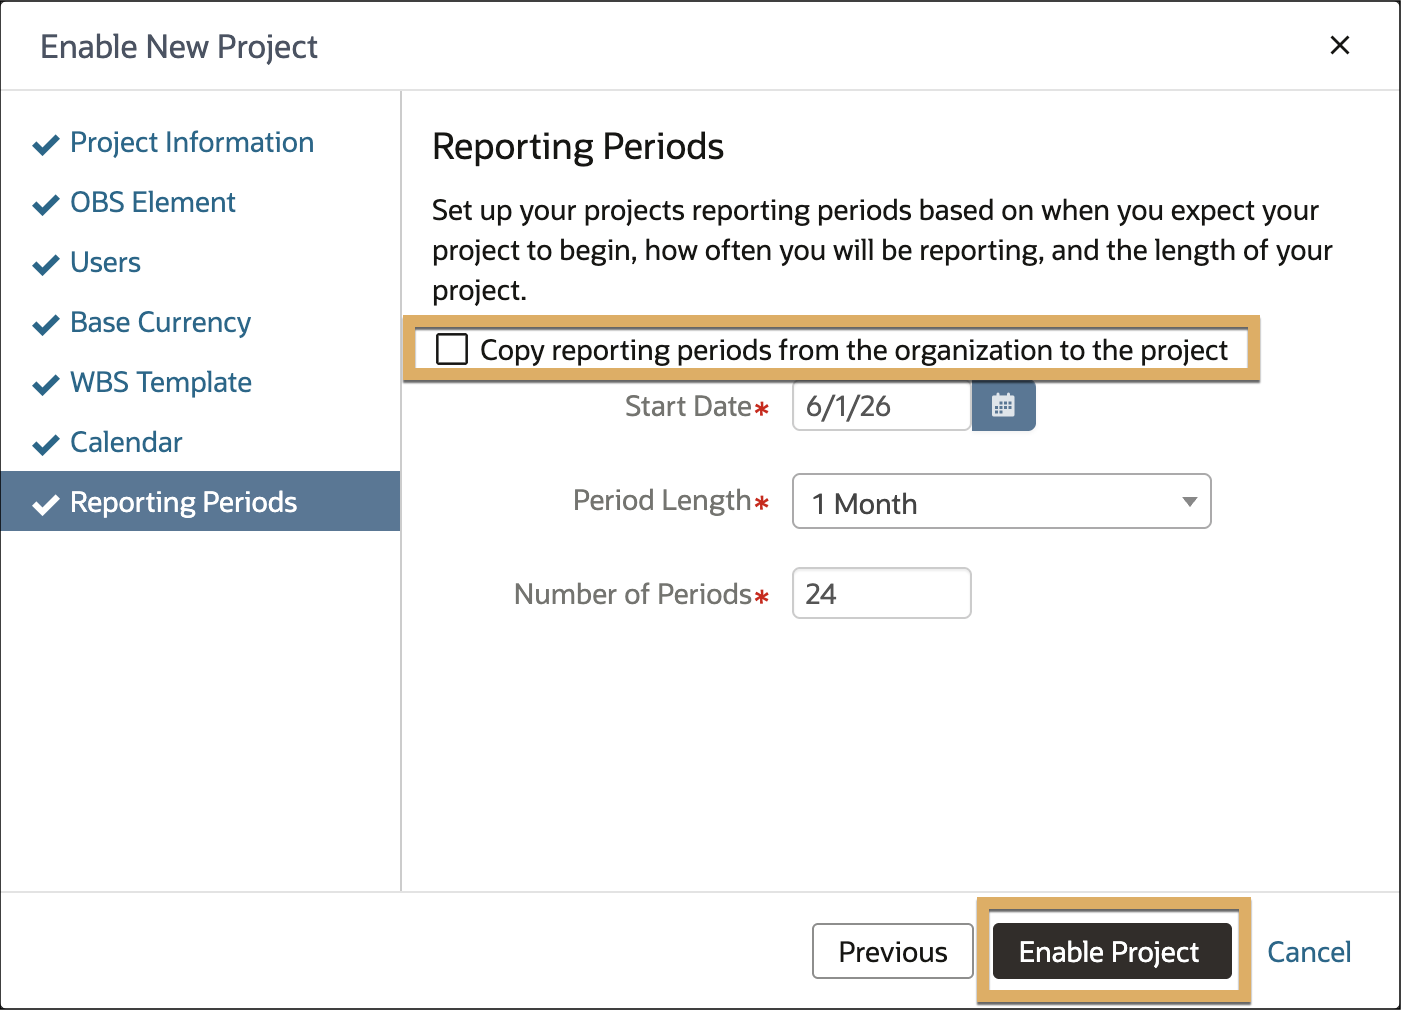Go back with the Previous button
Screen dimensions: 1401x1010
(893, 951)
